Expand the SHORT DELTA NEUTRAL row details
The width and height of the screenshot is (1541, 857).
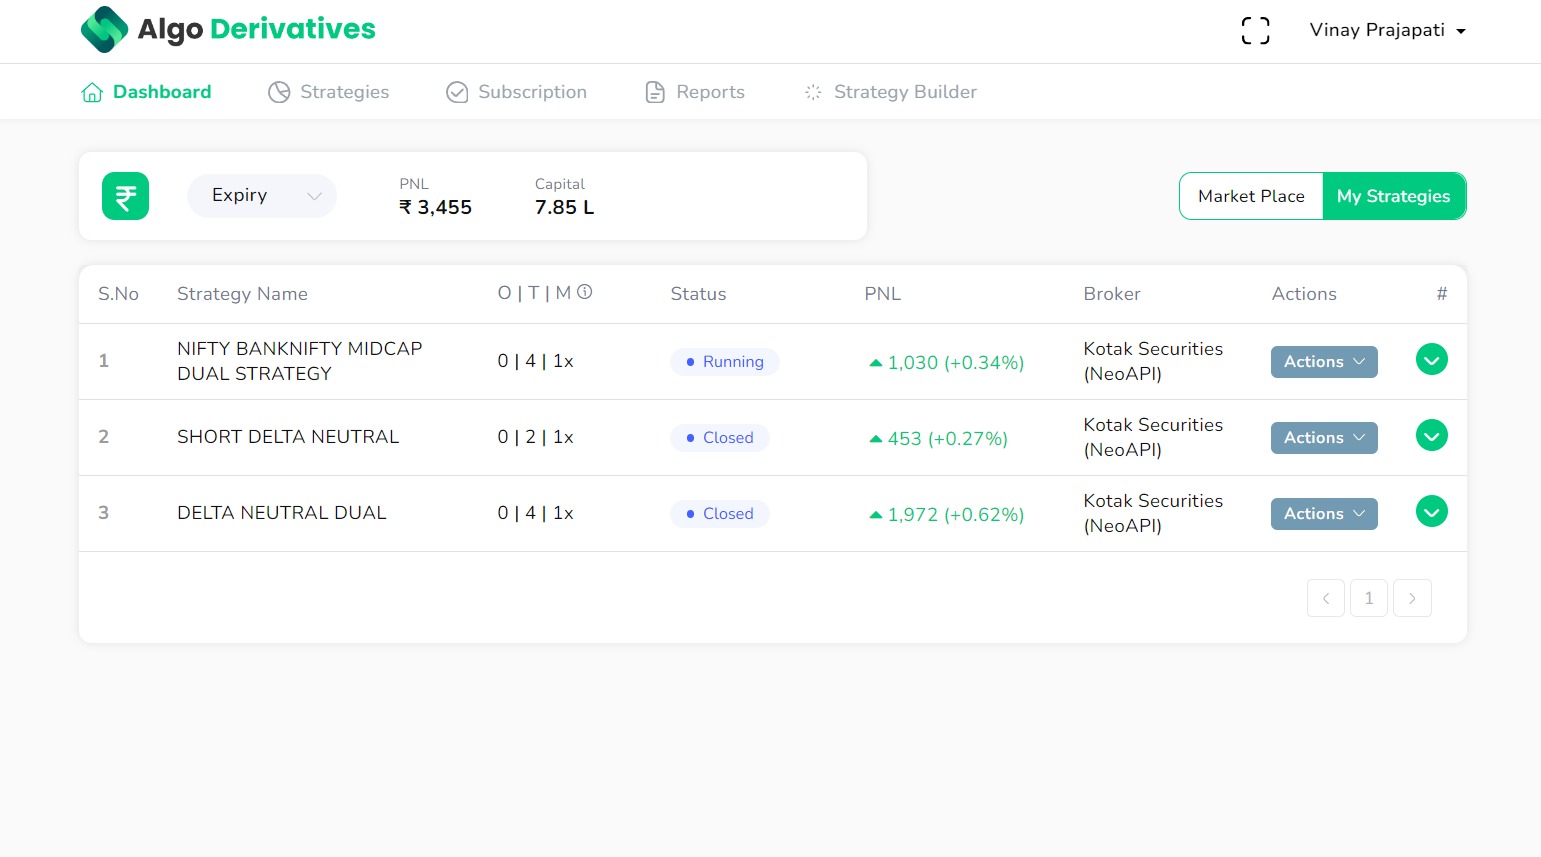coord(1431,436)
